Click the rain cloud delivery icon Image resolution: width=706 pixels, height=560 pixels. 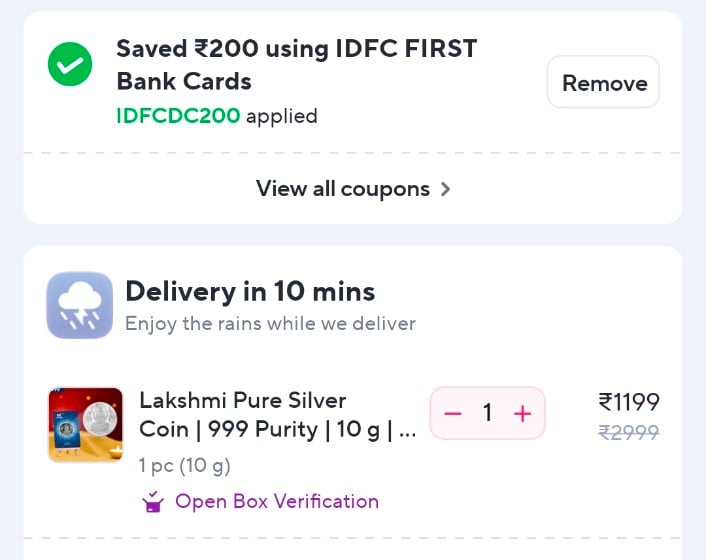click(x=80, y=305)
